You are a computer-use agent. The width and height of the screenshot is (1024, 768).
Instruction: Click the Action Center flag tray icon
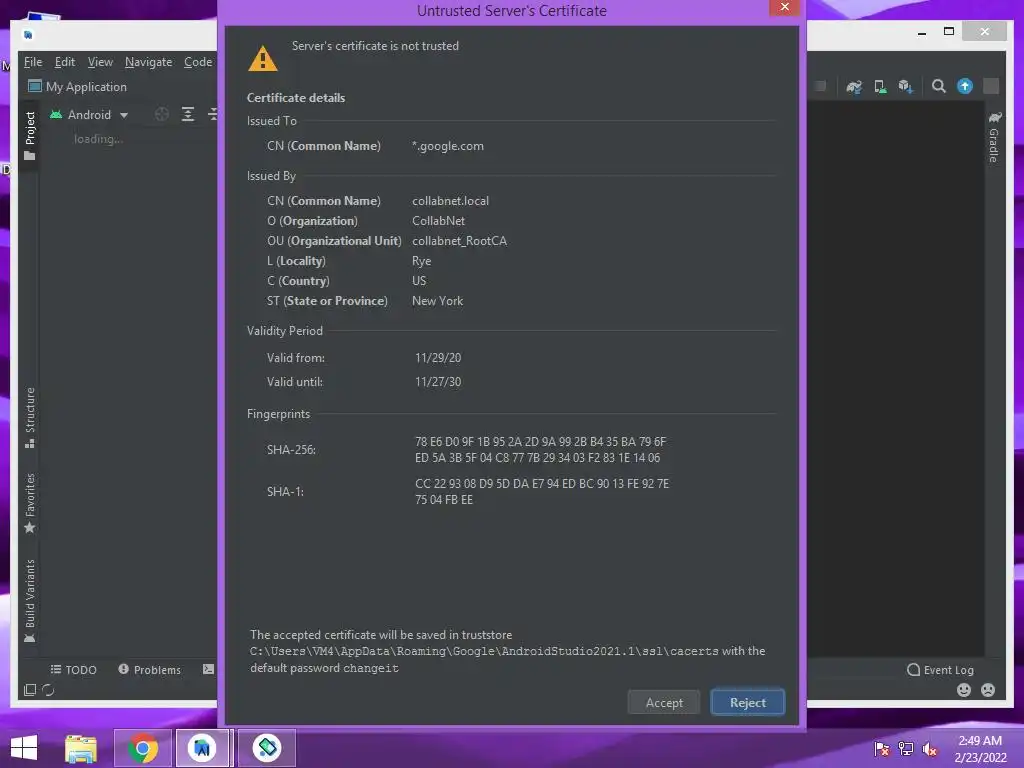tap(882, 749)
